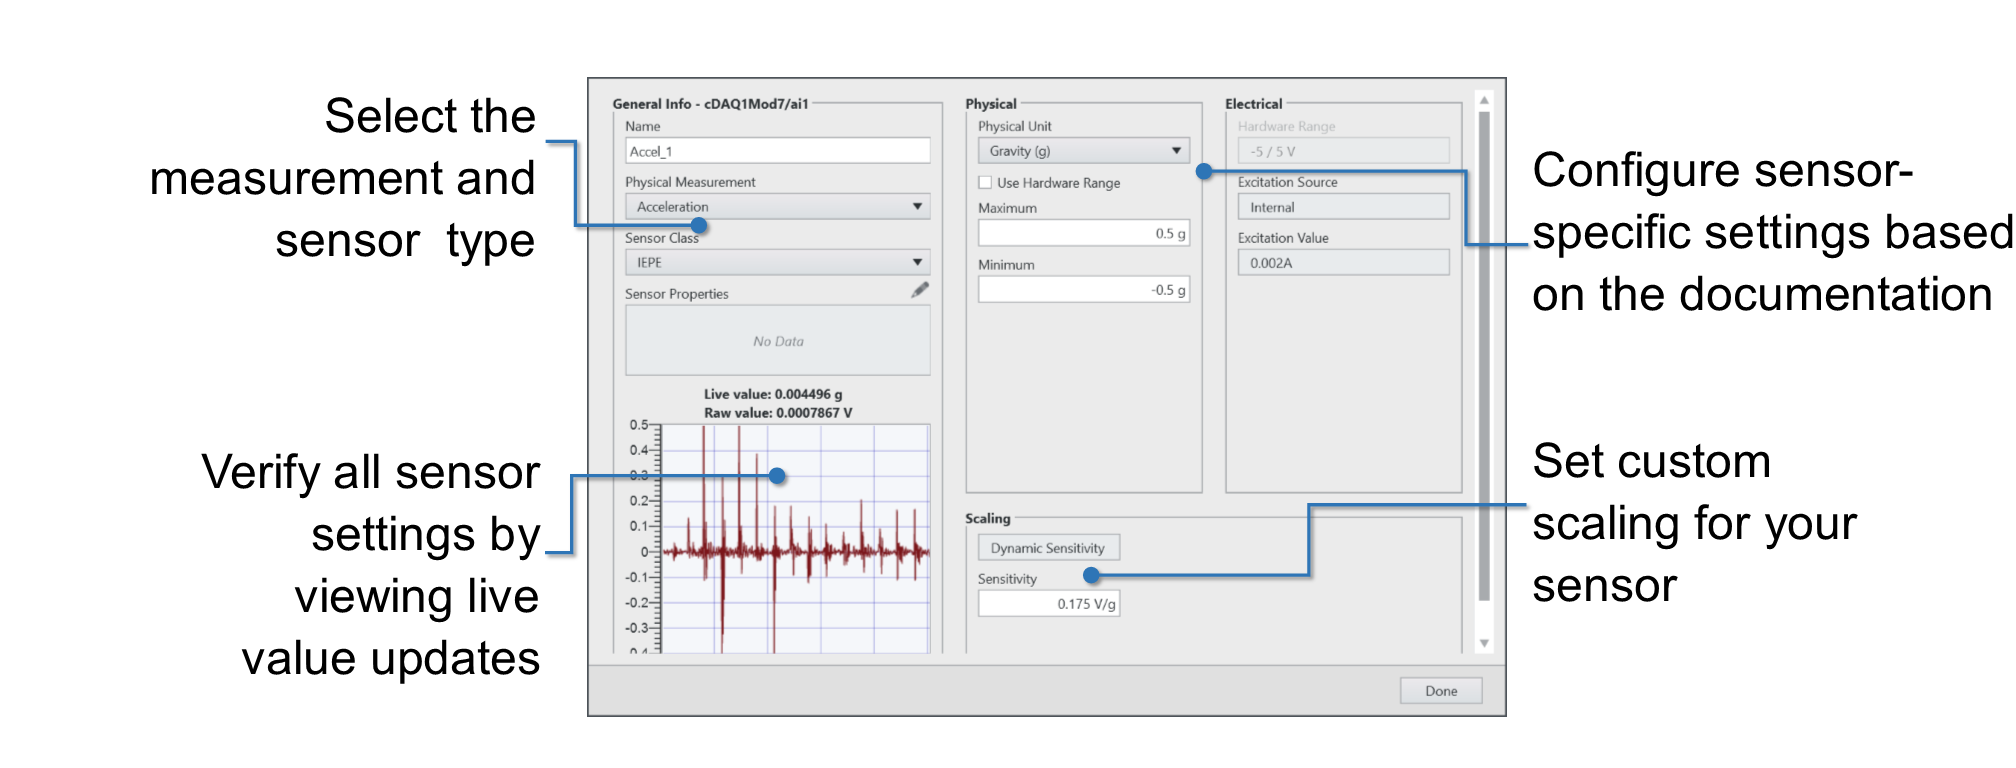Image resolution: width=2016 pixels, height=768 pixels.
Task: Click the Excitation Value 0.002A field
Action: pyautogui.click(x=1342, y=263)
